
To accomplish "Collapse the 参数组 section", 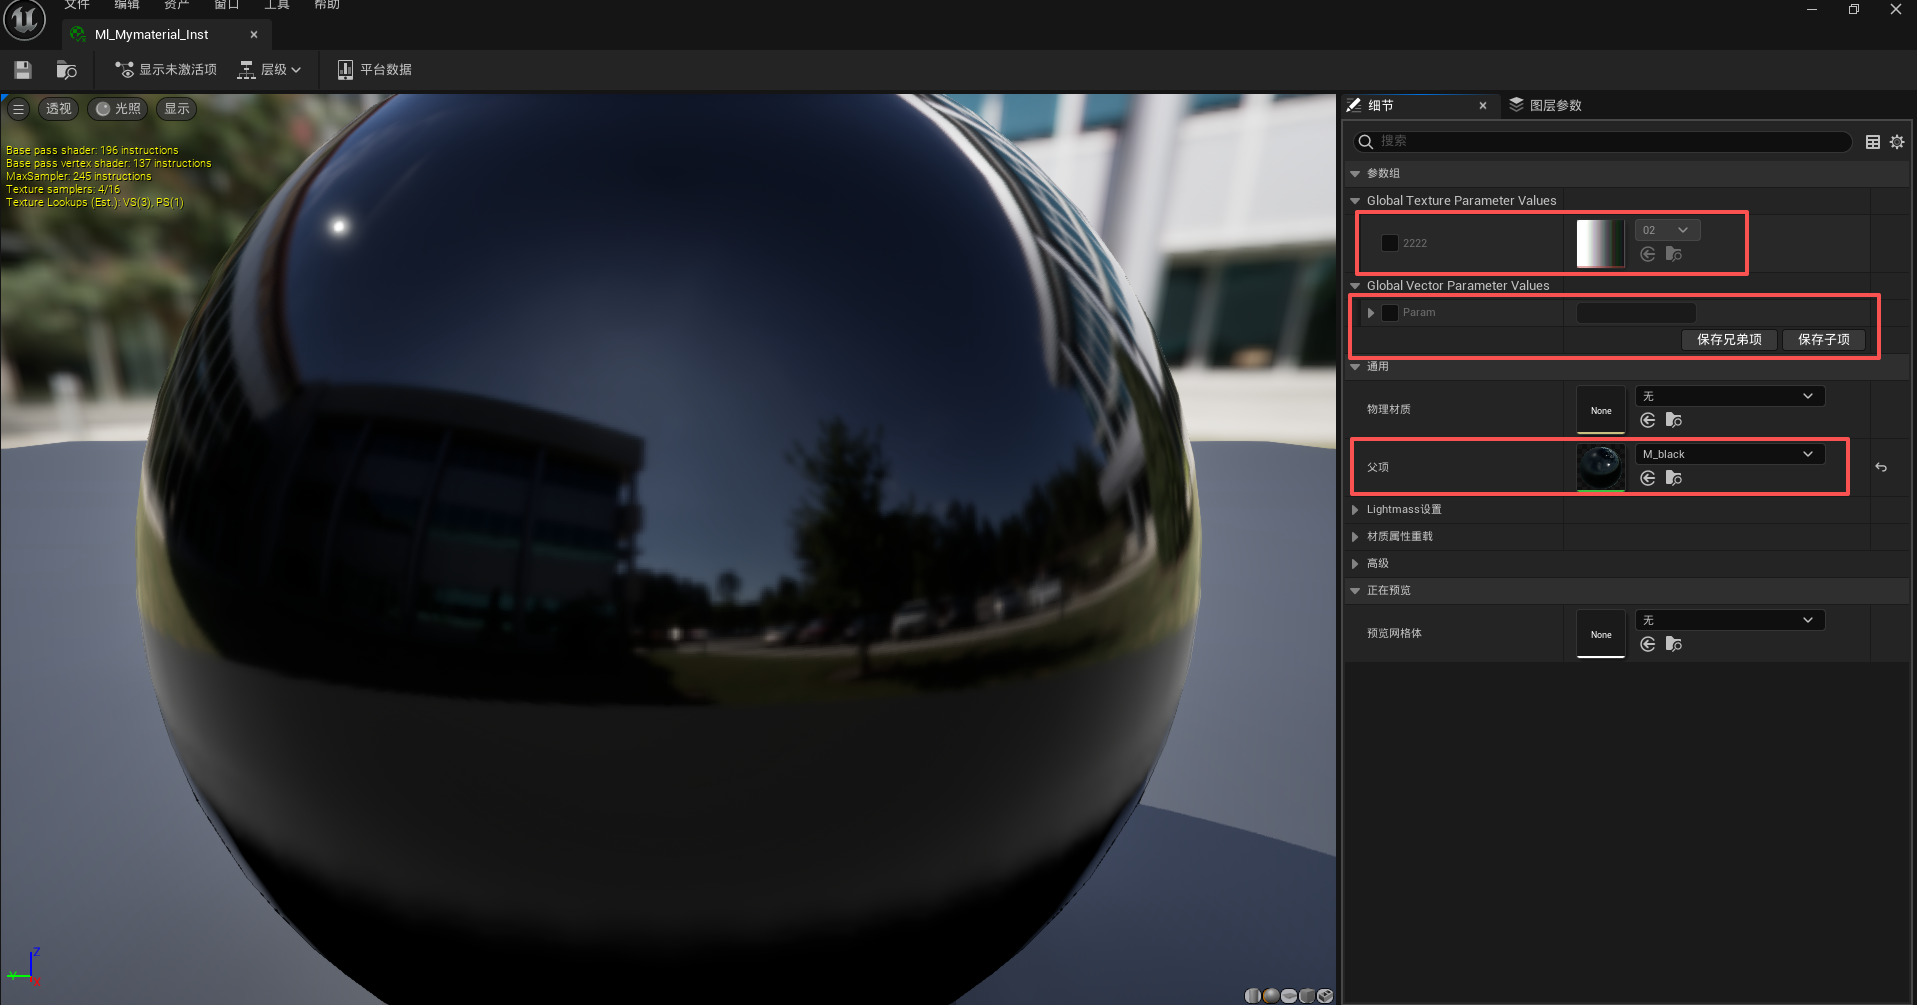I will pyautogui.click(x=1355, y=174).
